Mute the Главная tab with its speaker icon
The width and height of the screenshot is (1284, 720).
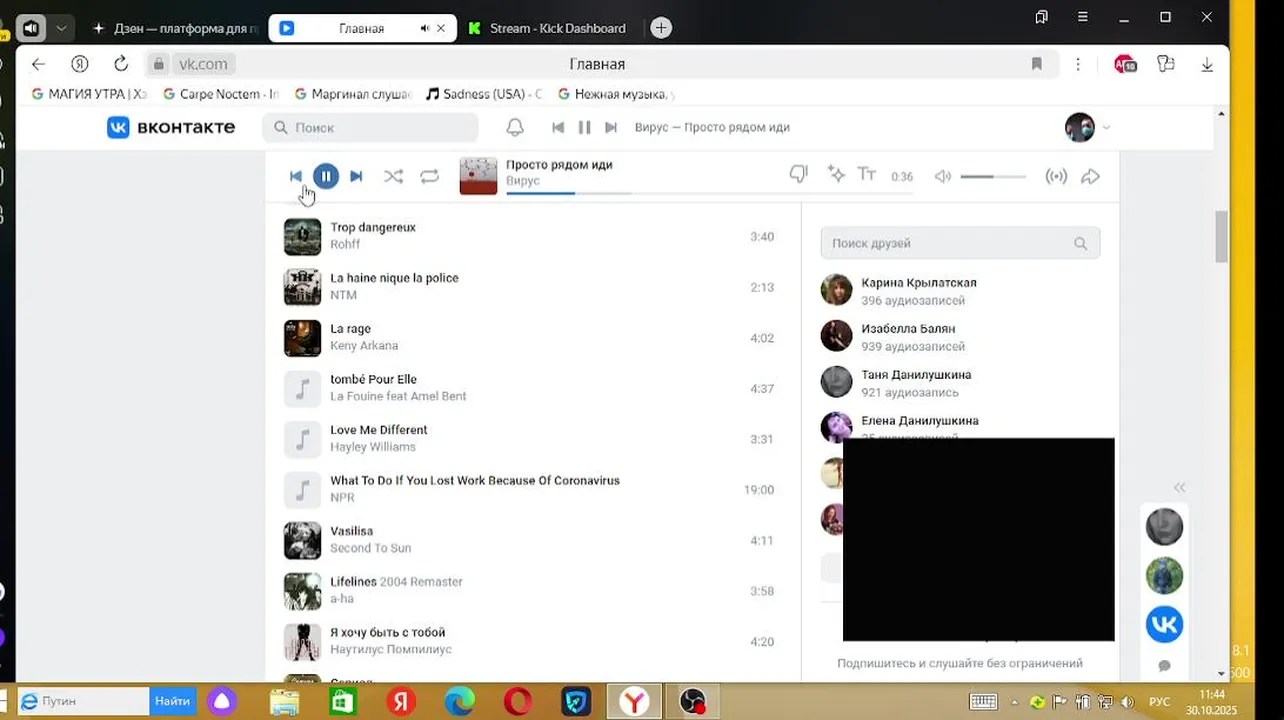[x=424, y=28]
